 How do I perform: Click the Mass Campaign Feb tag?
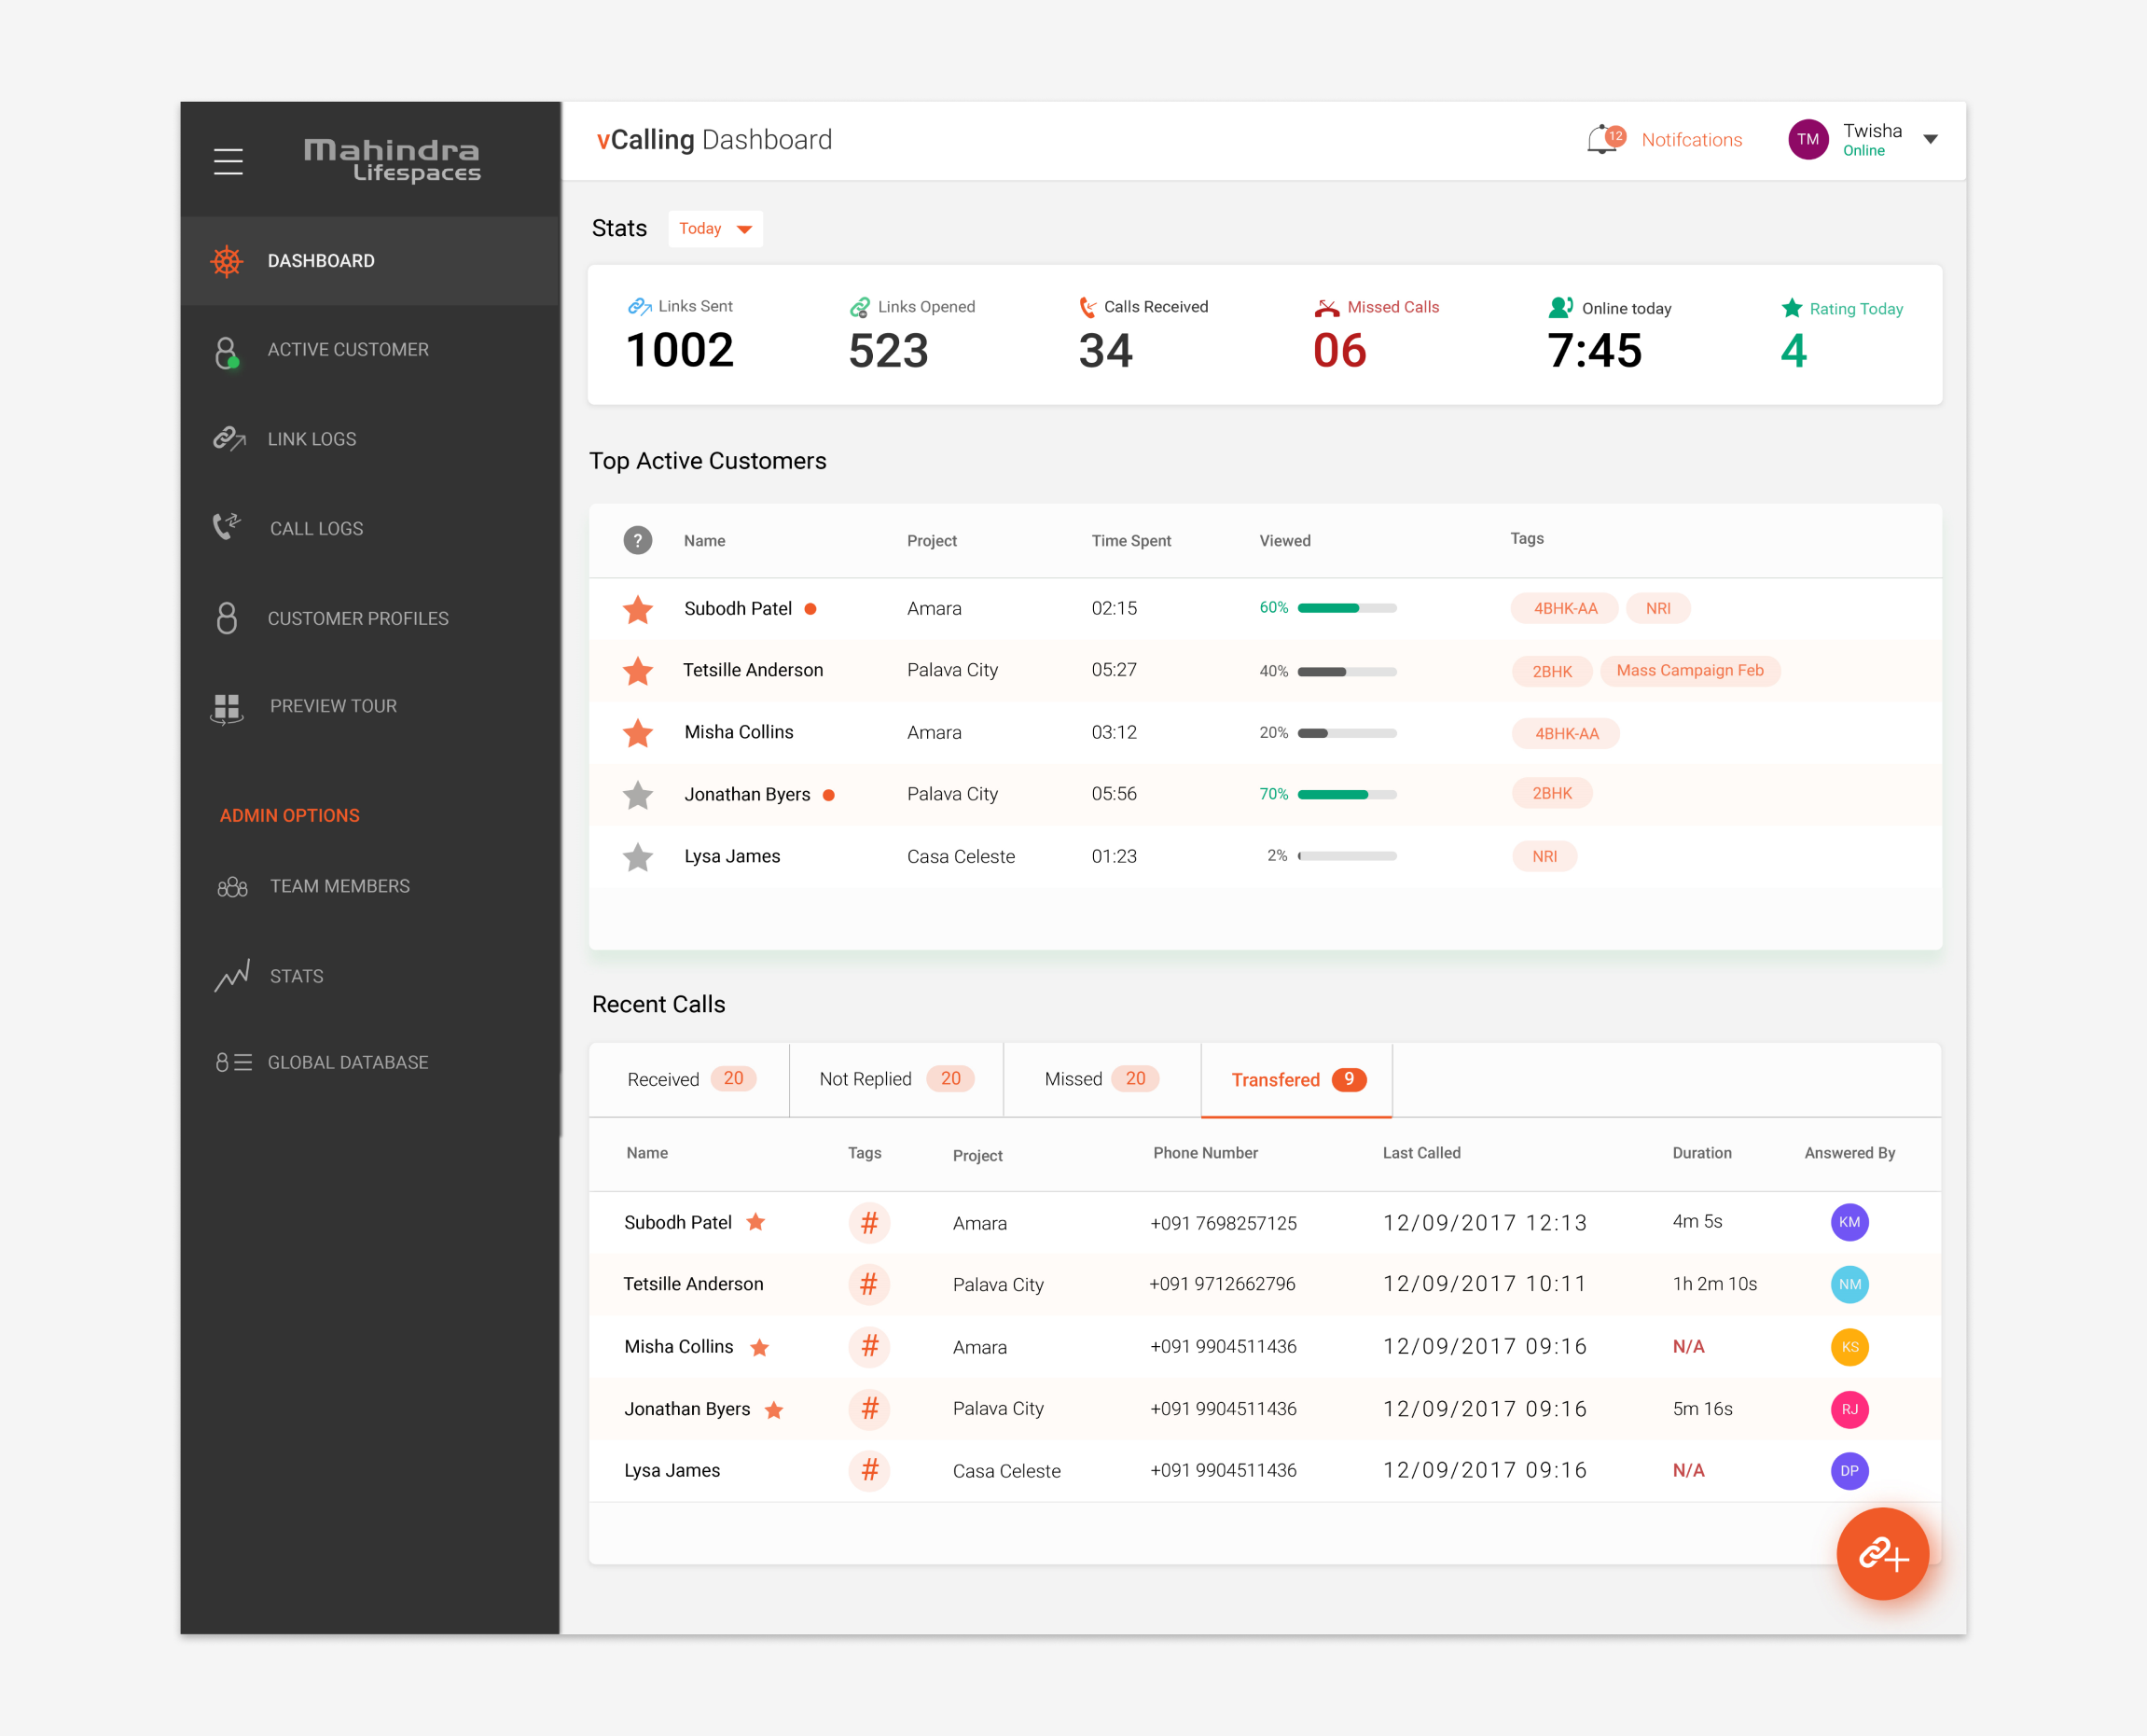pyautogui.click(x=1689, y=670)
